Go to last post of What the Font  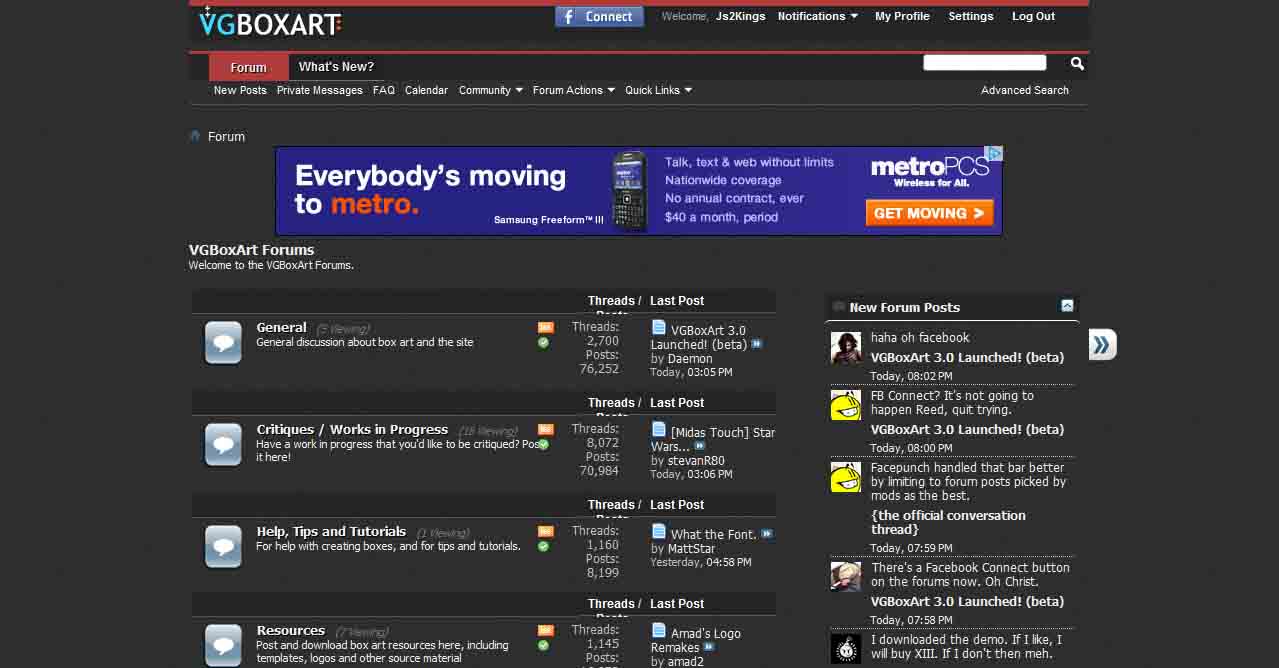(766, 534)
